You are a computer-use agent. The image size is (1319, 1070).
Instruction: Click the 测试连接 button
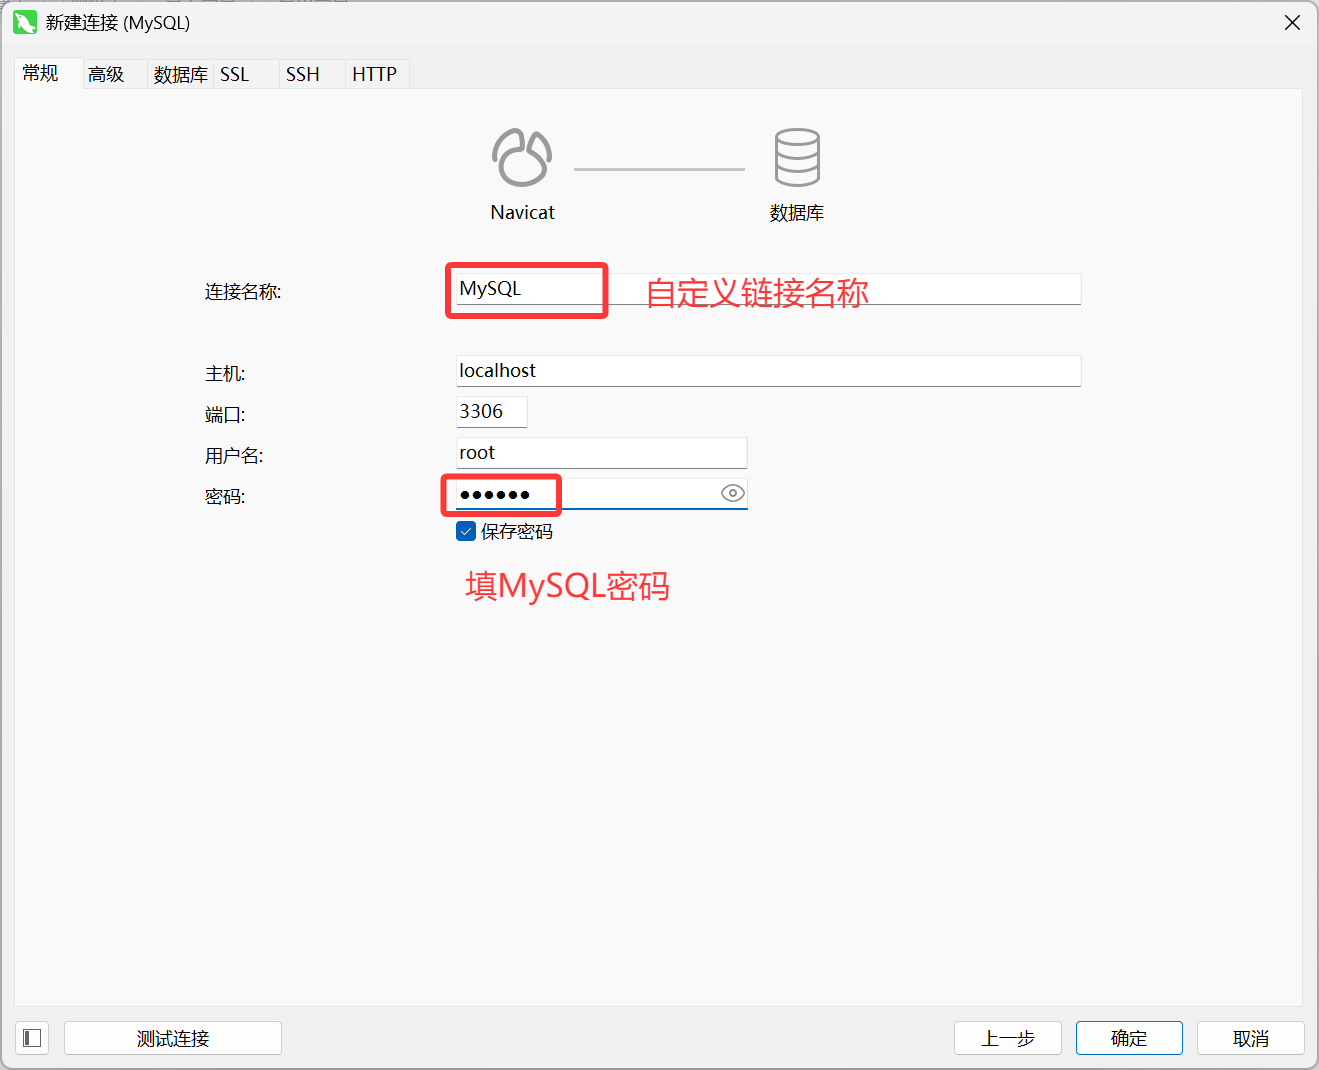click(x=173, y=1038)
